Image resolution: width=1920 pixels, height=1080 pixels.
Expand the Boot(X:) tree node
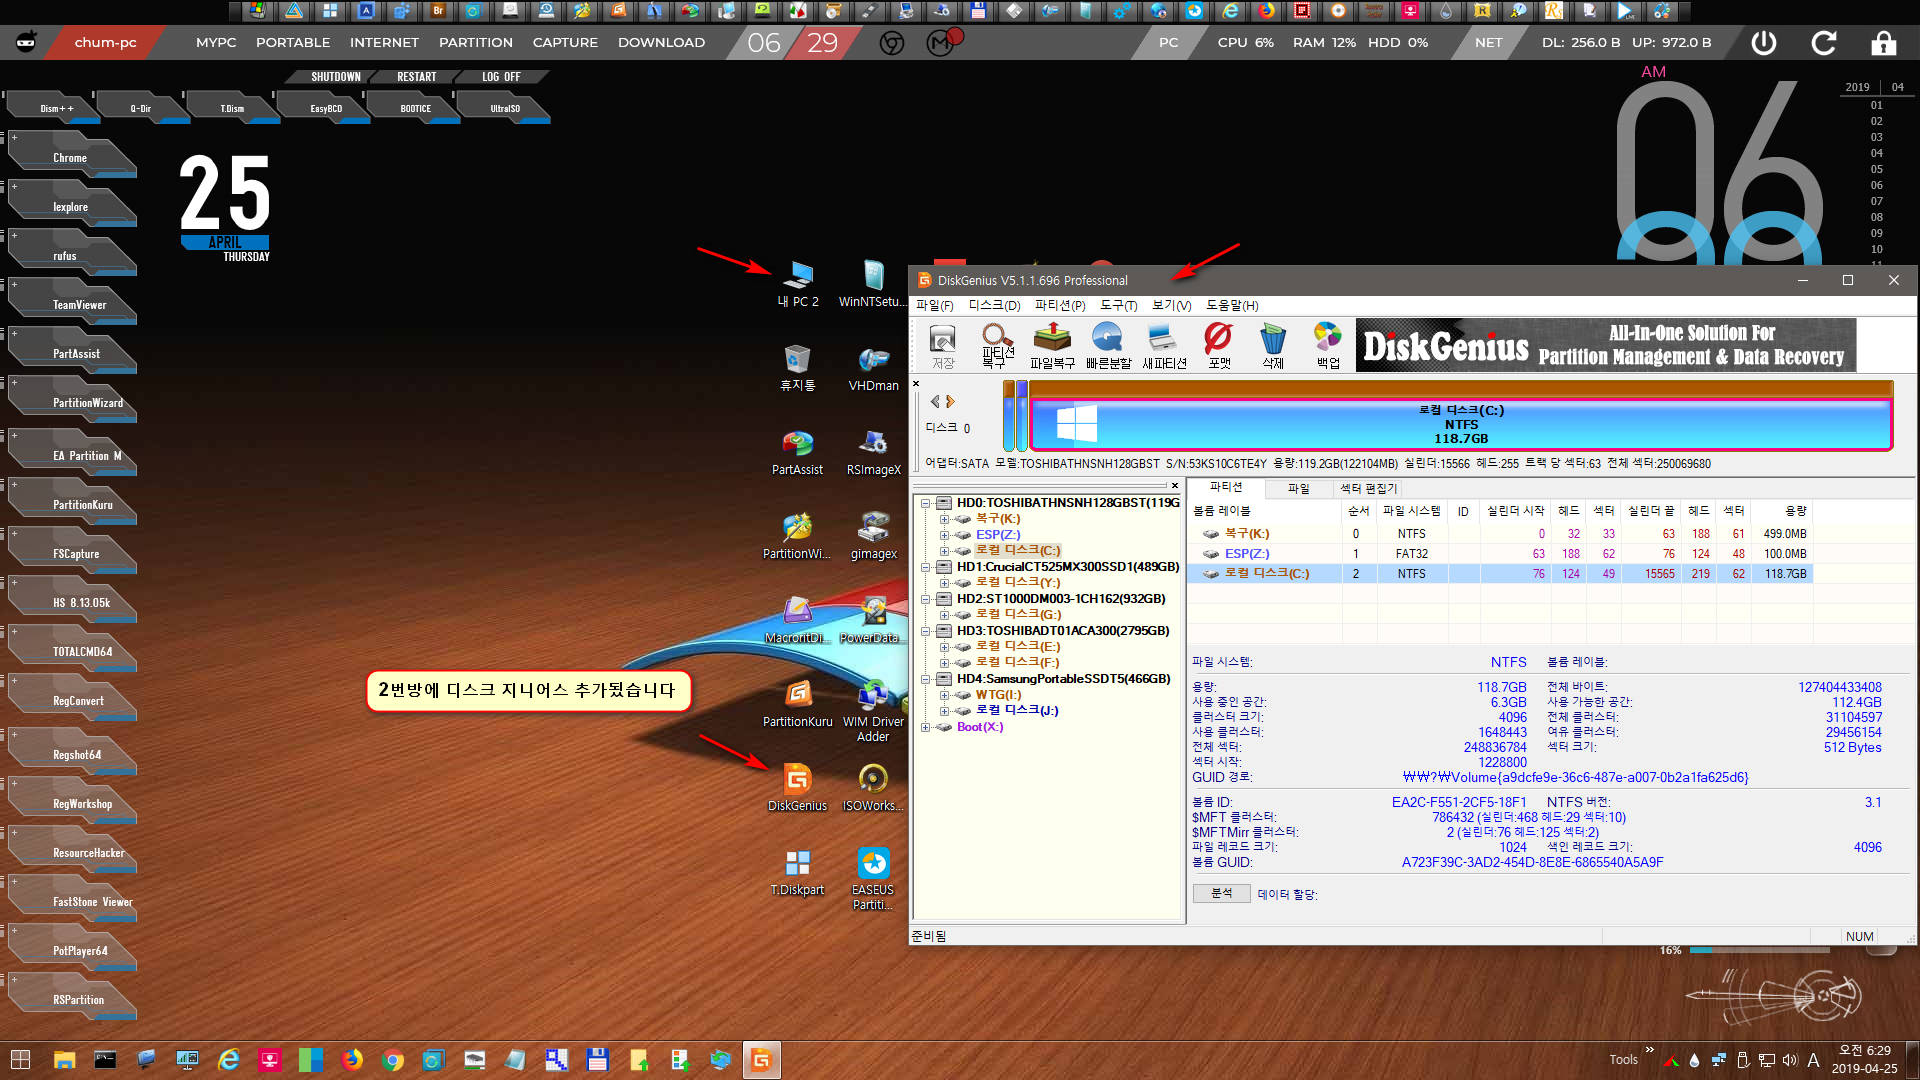tap(926, 727)
